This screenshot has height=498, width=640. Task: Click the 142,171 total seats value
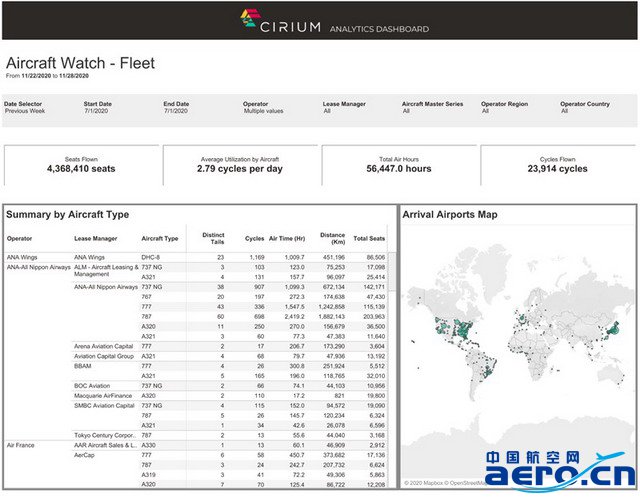[374, 287]
